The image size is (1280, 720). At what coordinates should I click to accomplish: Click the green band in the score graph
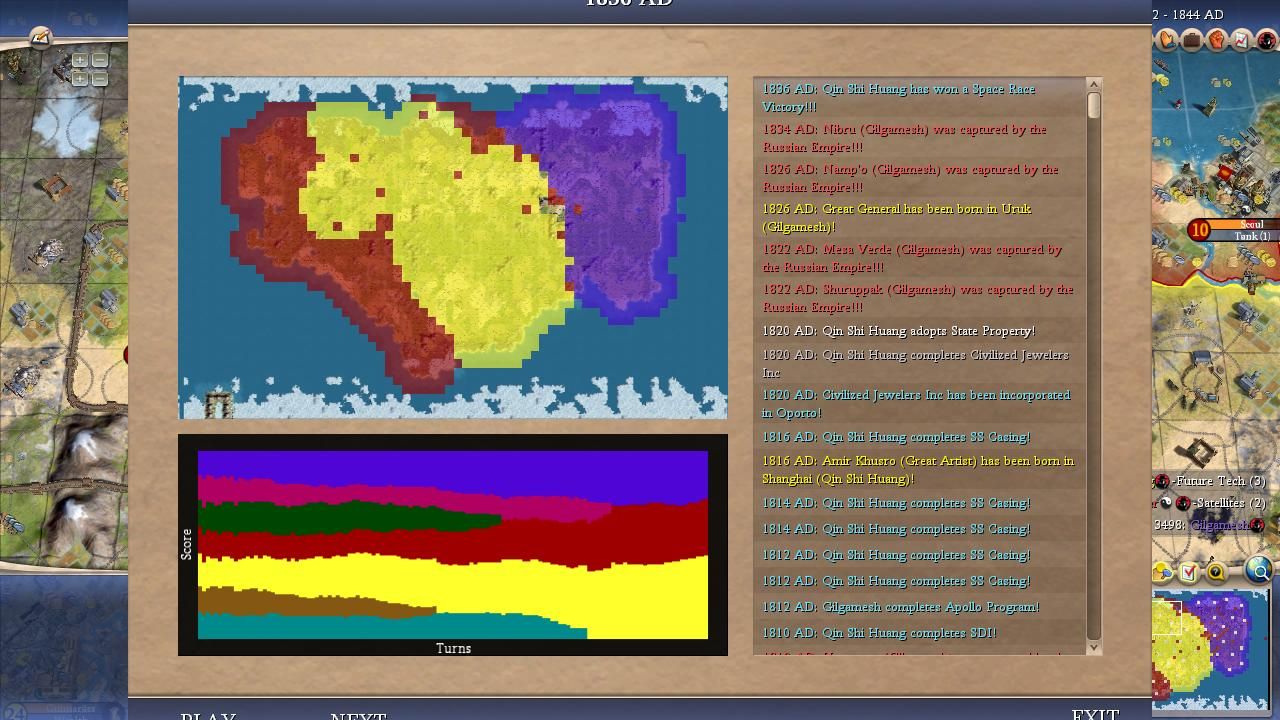[350, 517]
